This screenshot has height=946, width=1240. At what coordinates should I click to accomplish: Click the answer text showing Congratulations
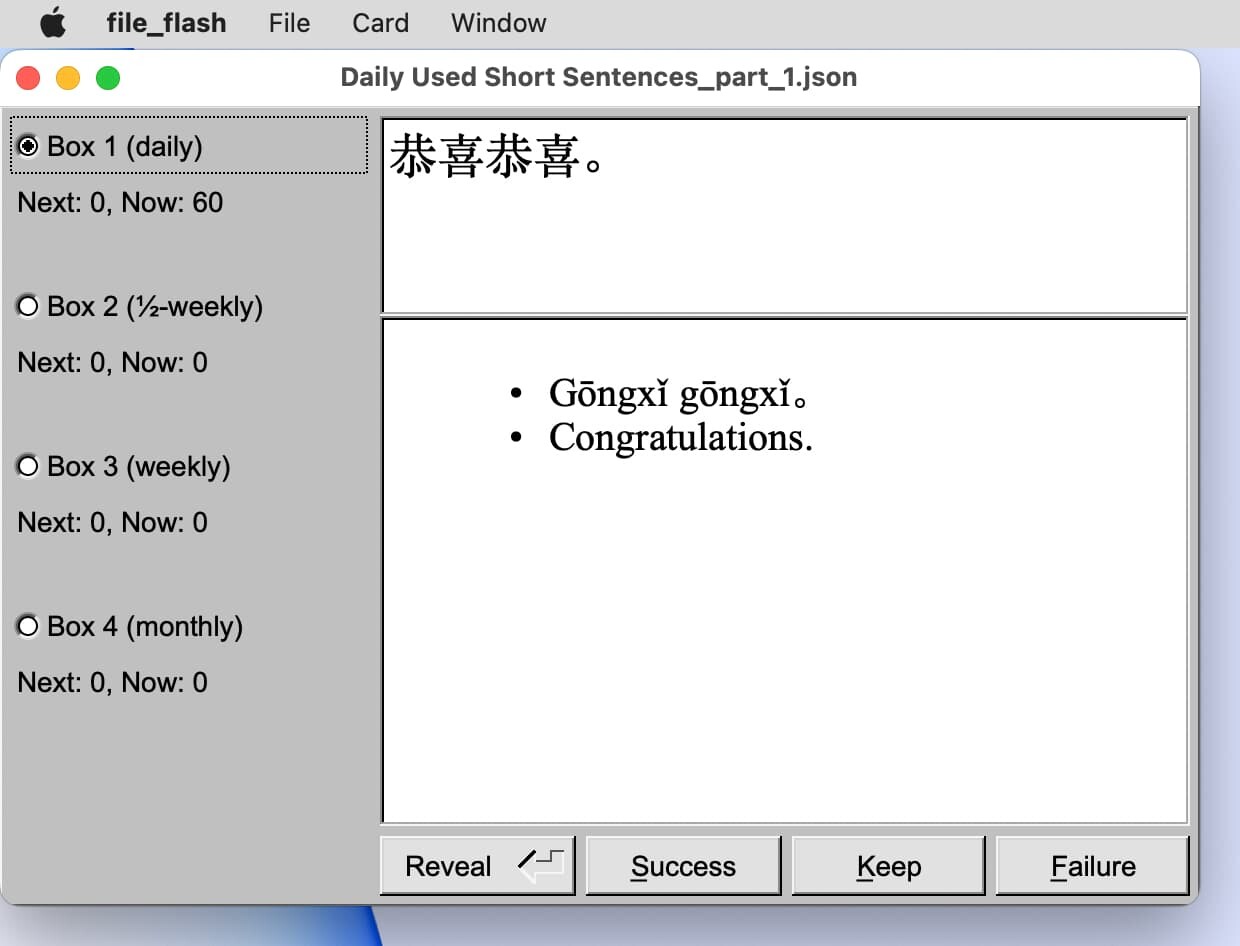680,438
